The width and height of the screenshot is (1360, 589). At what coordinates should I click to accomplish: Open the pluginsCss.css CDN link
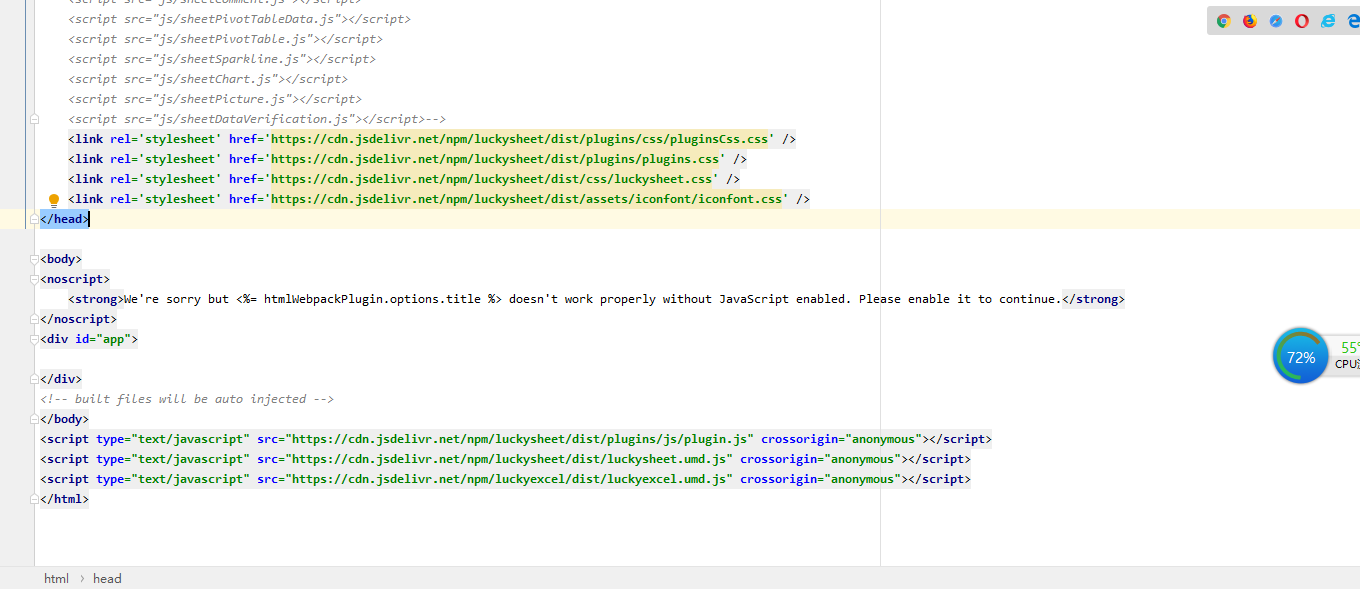pos(521,138)
